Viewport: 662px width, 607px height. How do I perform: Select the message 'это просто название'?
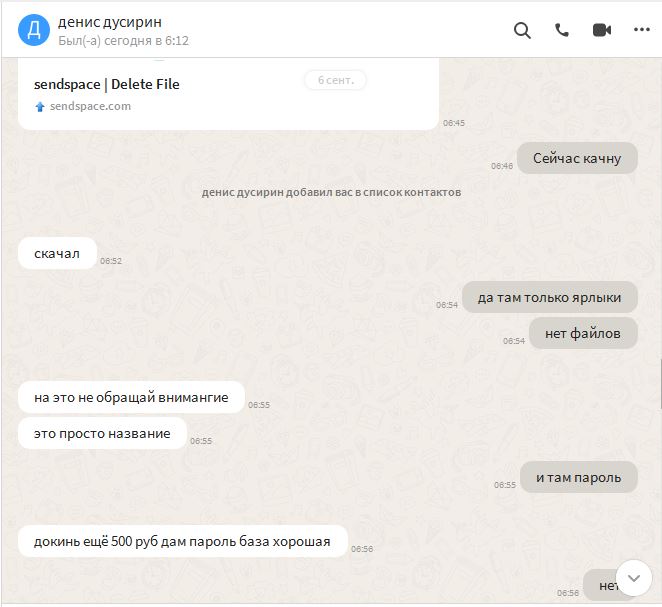tap(102, 433)
